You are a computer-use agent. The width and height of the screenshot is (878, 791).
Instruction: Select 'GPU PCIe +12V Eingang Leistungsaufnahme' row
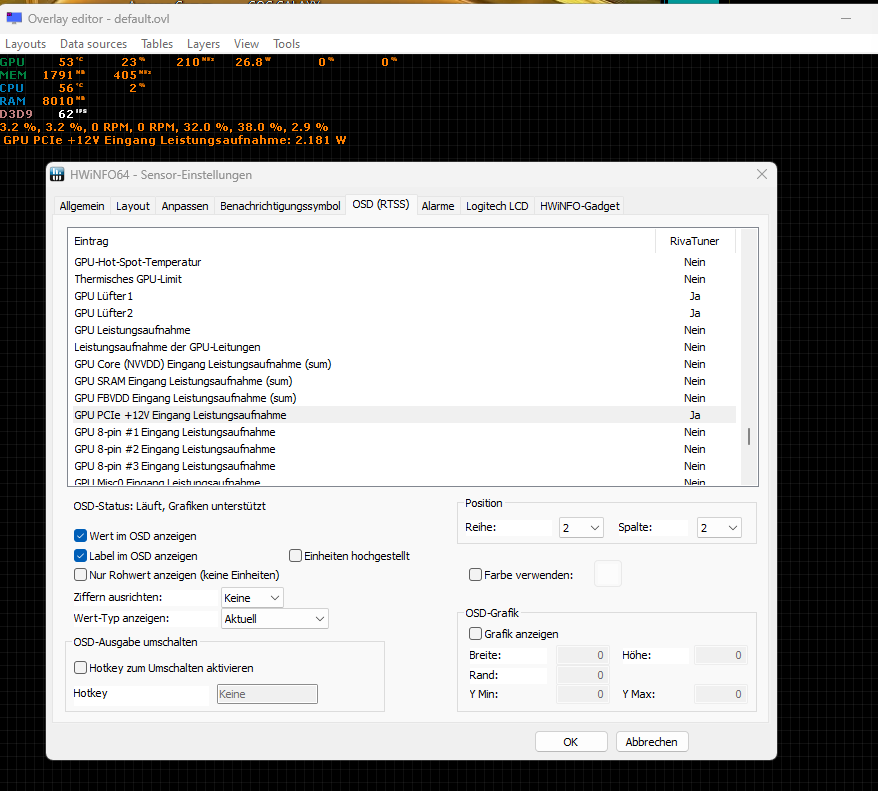pyautogui.click(x=402, y=415)
